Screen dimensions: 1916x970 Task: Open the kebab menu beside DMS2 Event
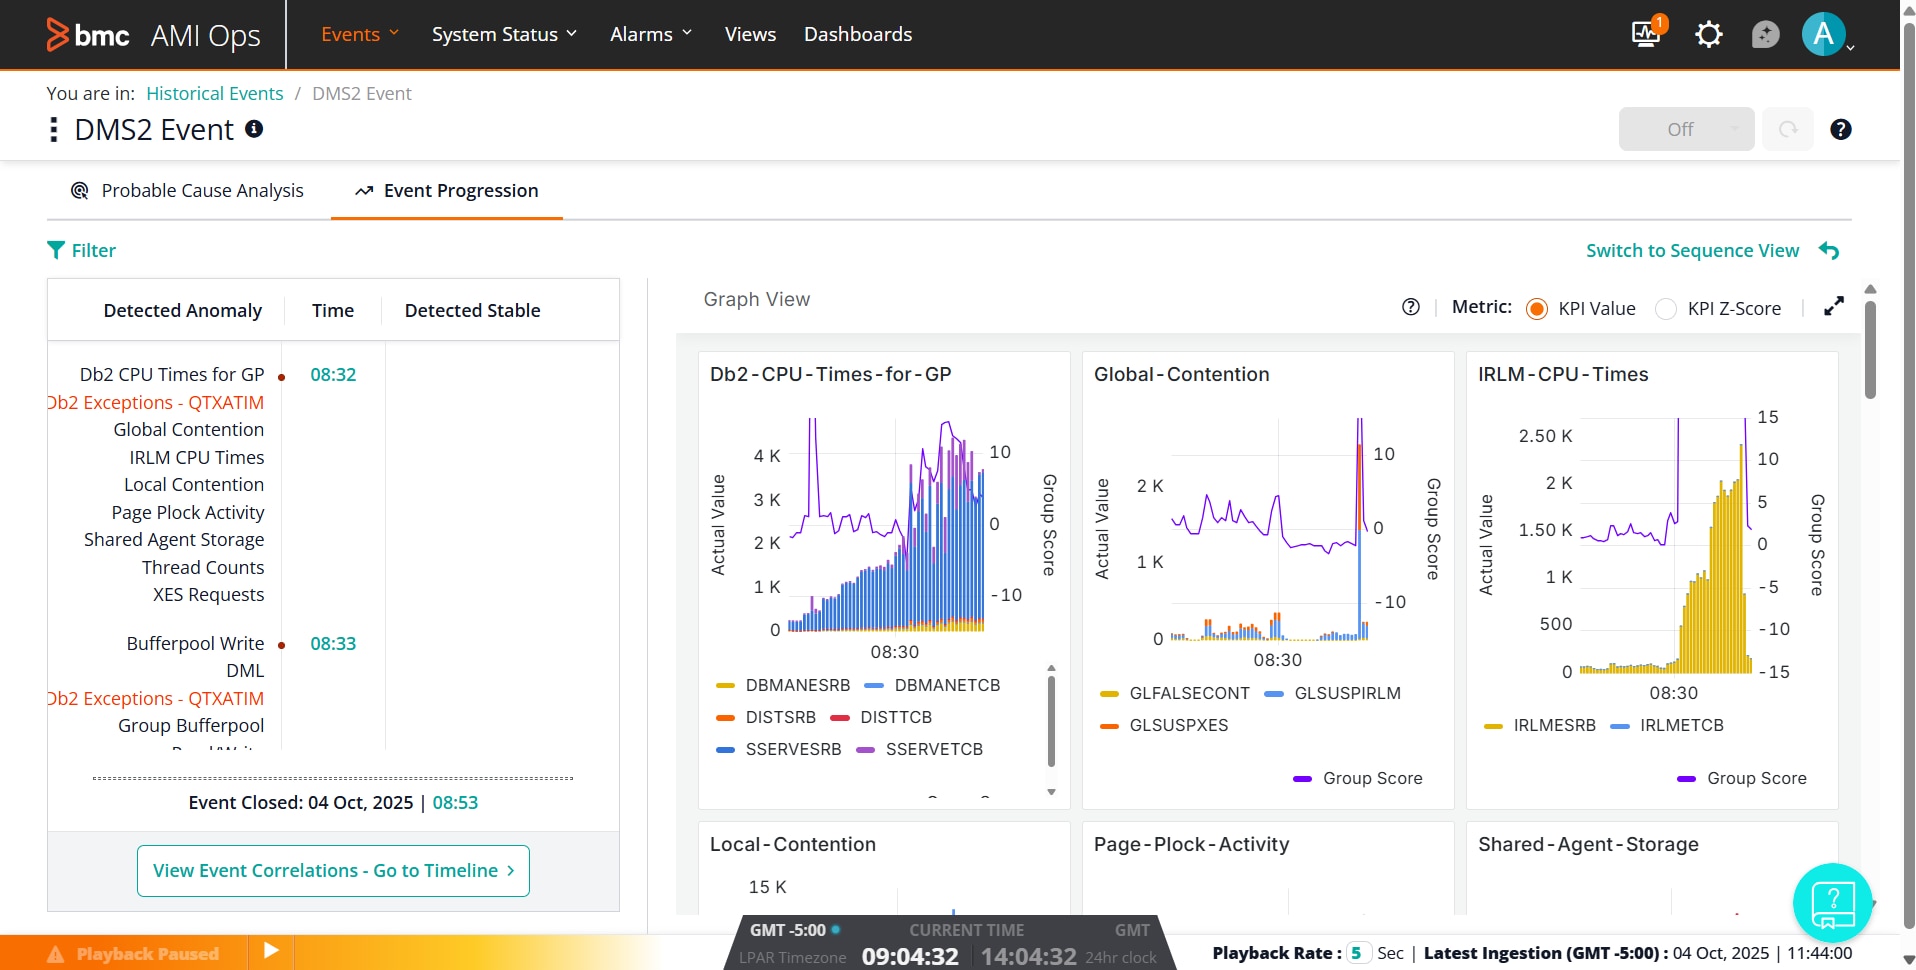tap(53, 129)
